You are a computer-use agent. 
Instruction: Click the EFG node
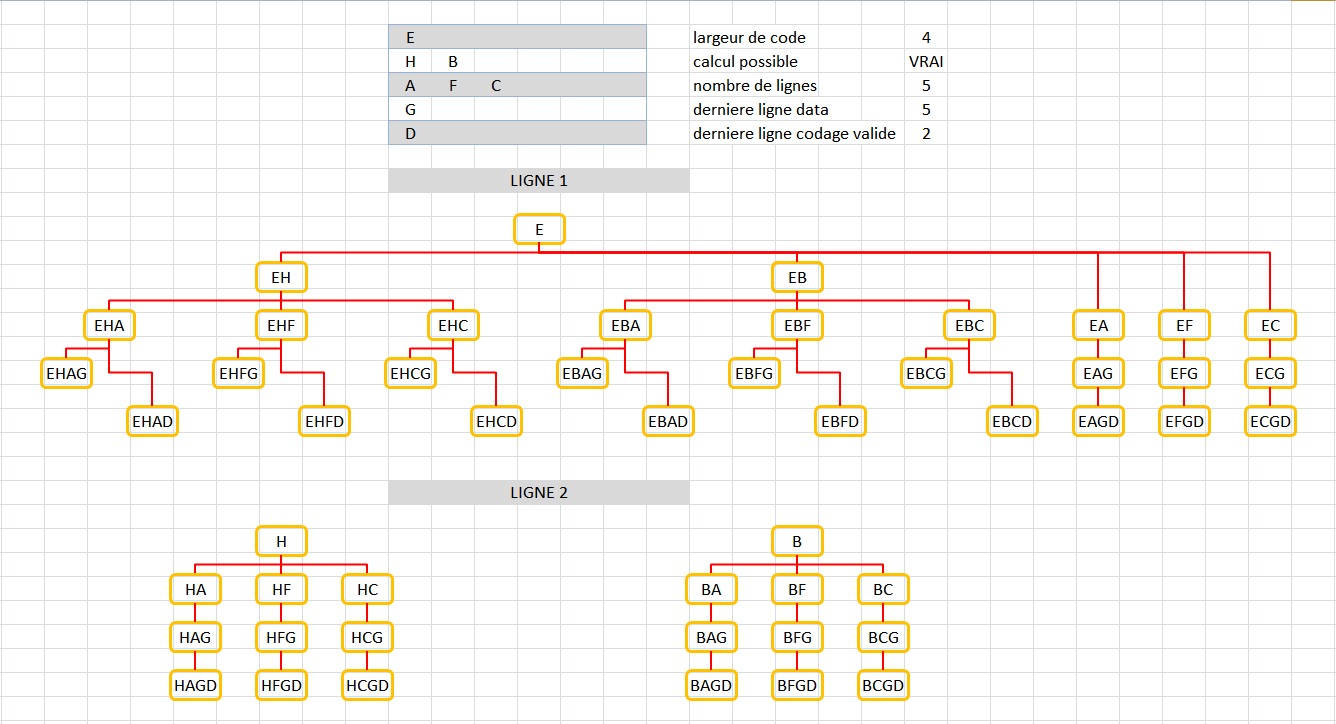coord(1184,373)
